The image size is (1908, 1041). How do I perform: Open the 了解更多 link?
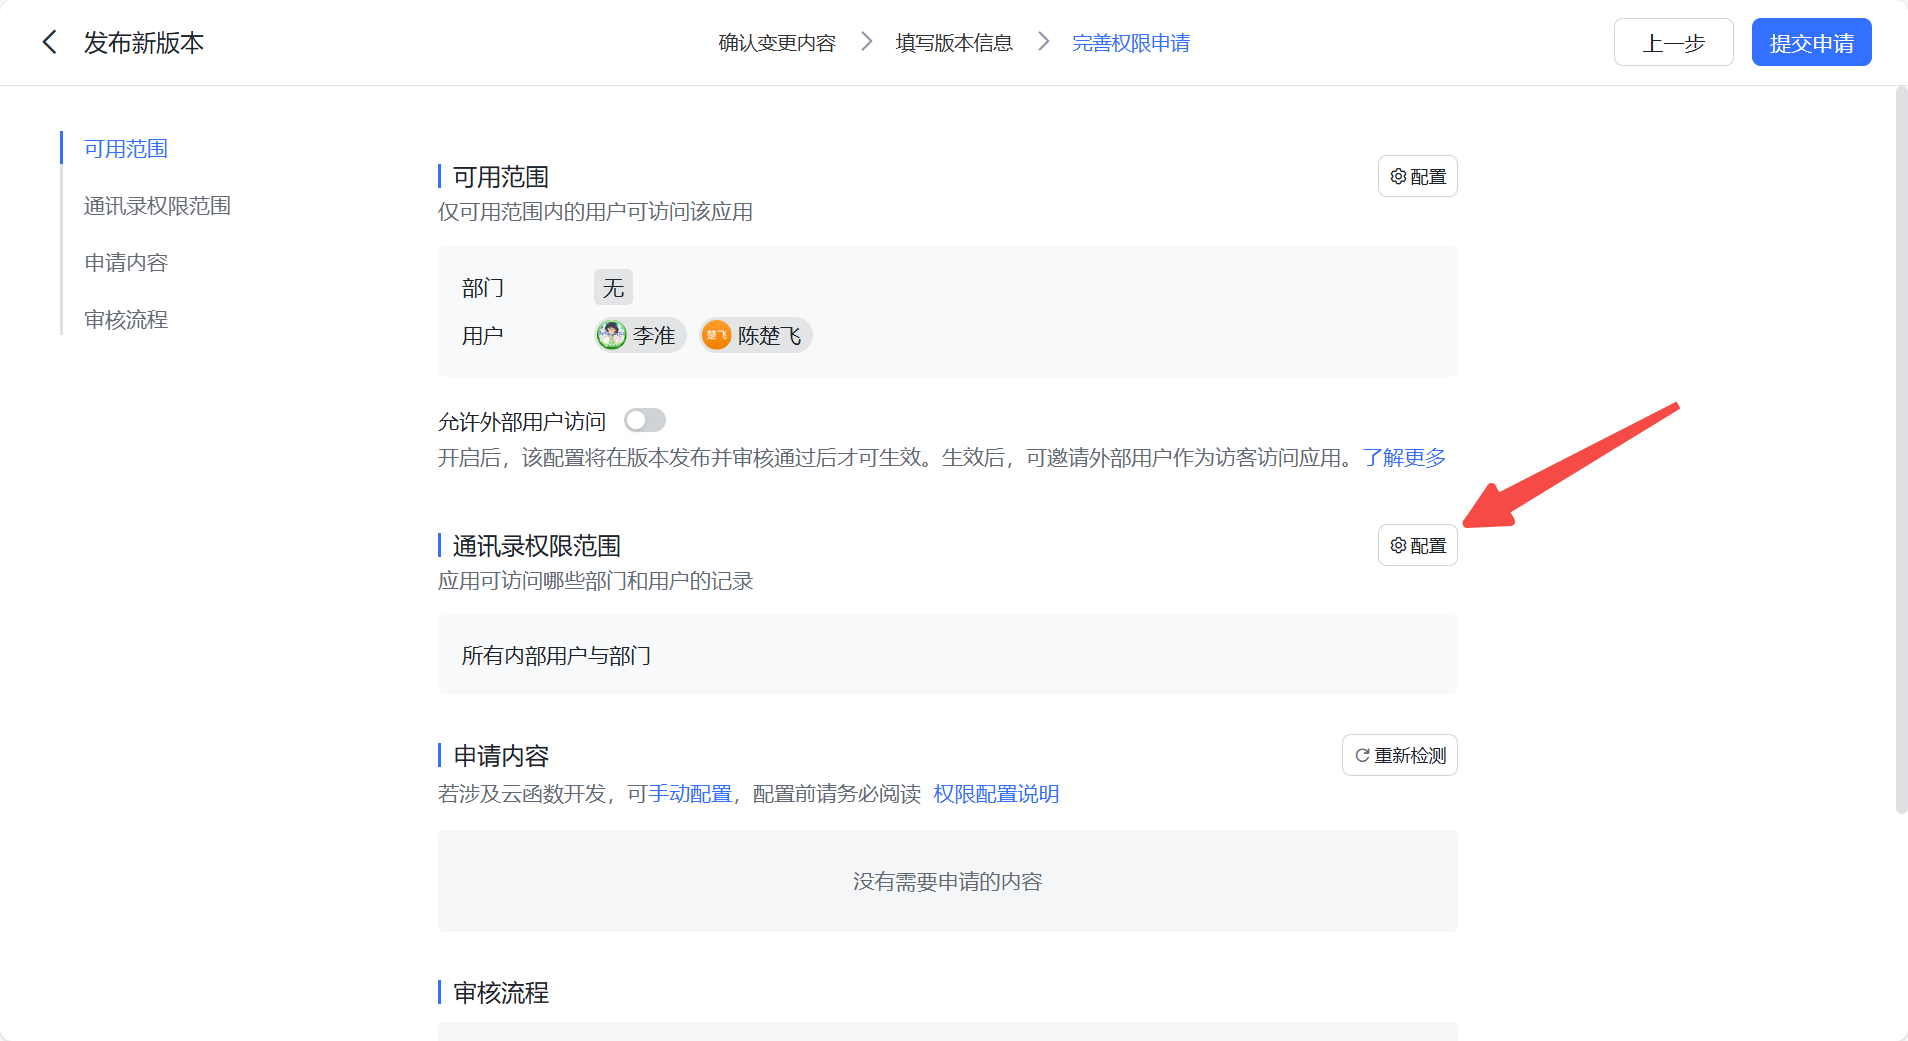1404,458
